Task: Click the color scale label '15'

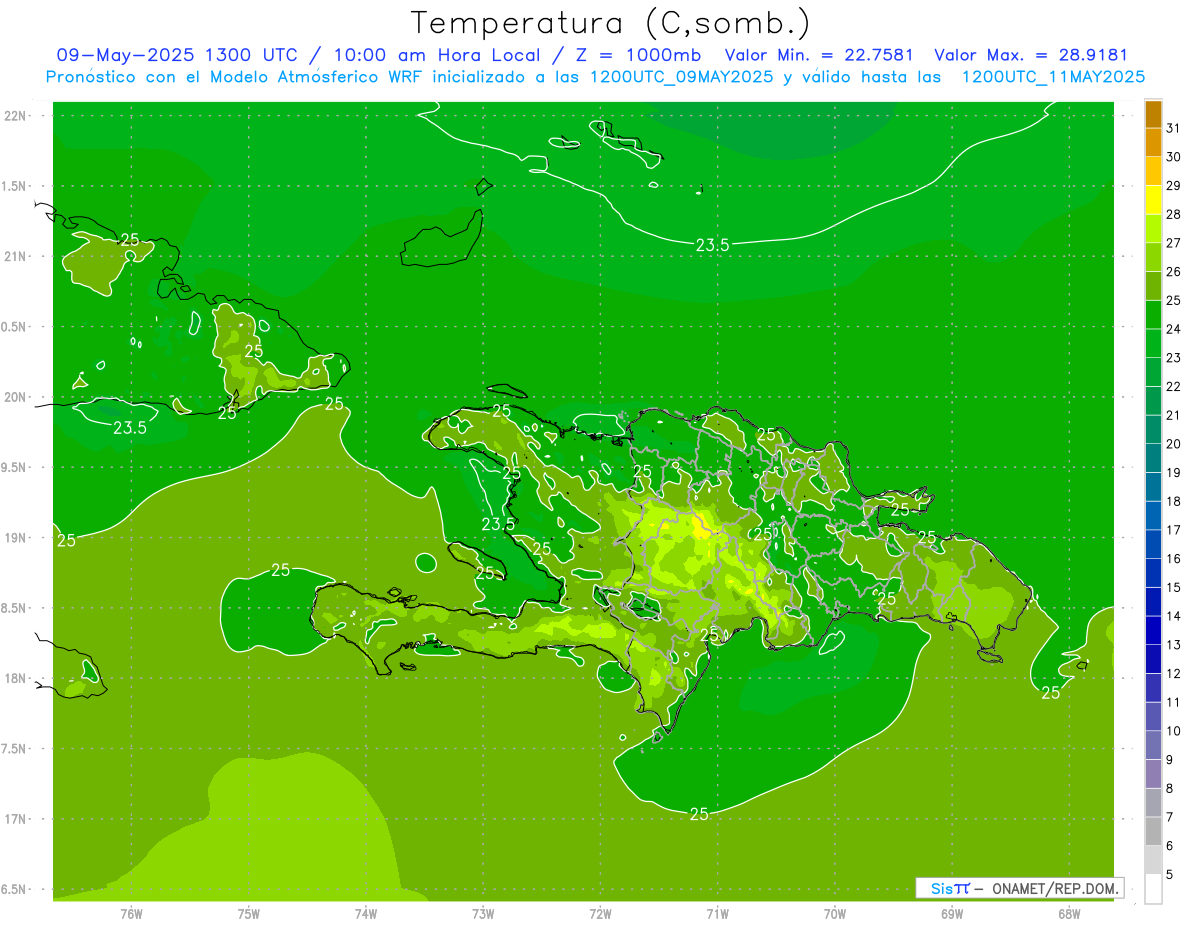Action: (x=1174, y=587)
